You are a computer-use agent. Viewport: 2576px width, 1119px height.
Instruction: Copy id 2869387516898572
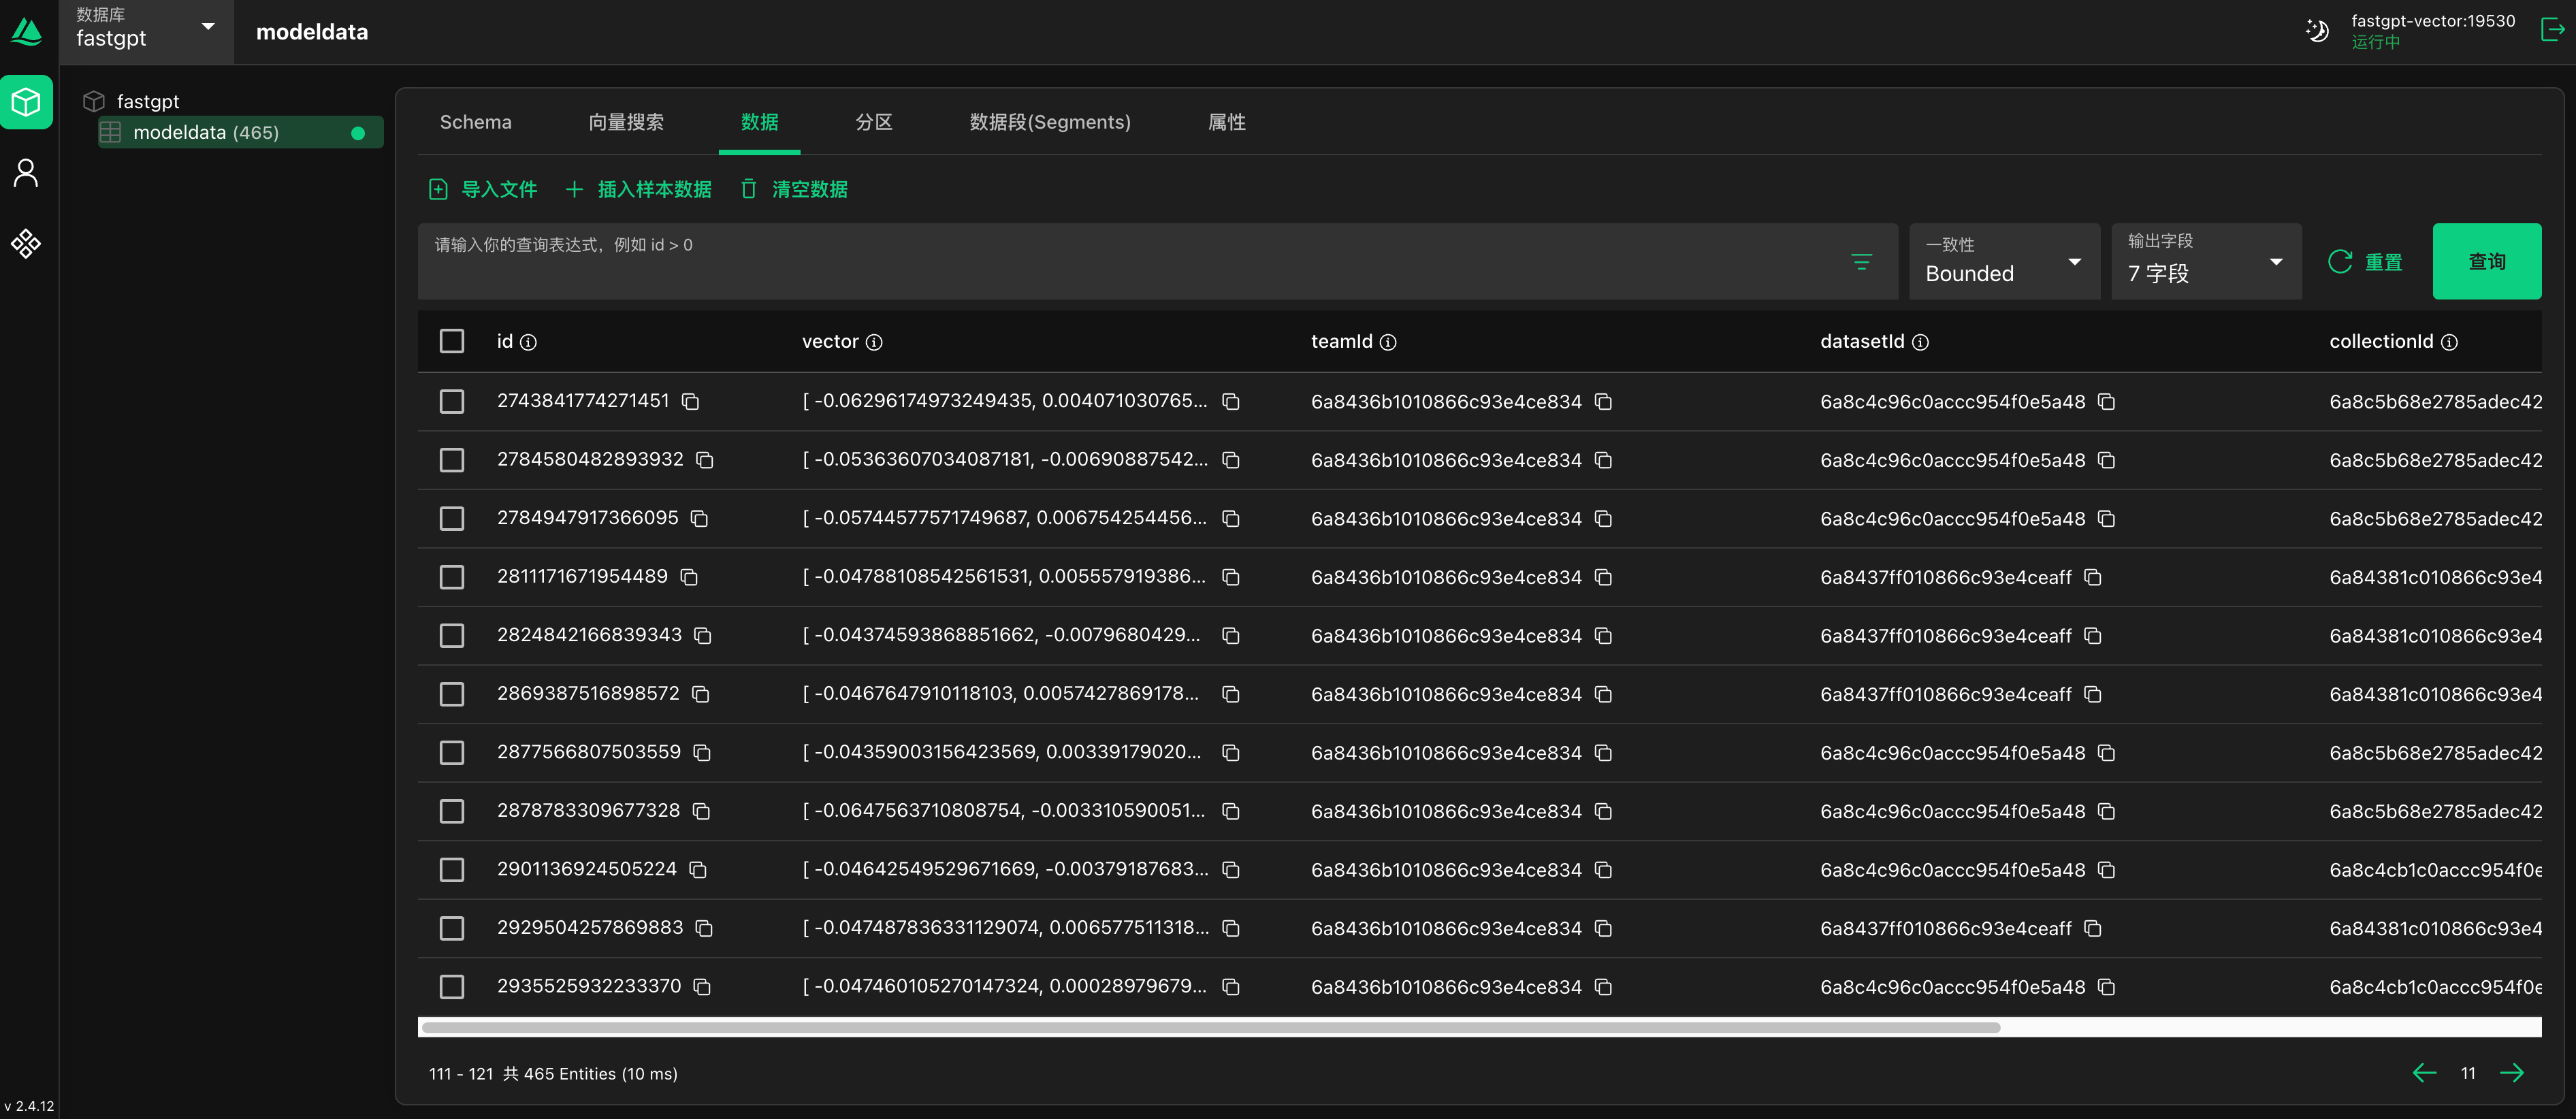tap(700, 694)
